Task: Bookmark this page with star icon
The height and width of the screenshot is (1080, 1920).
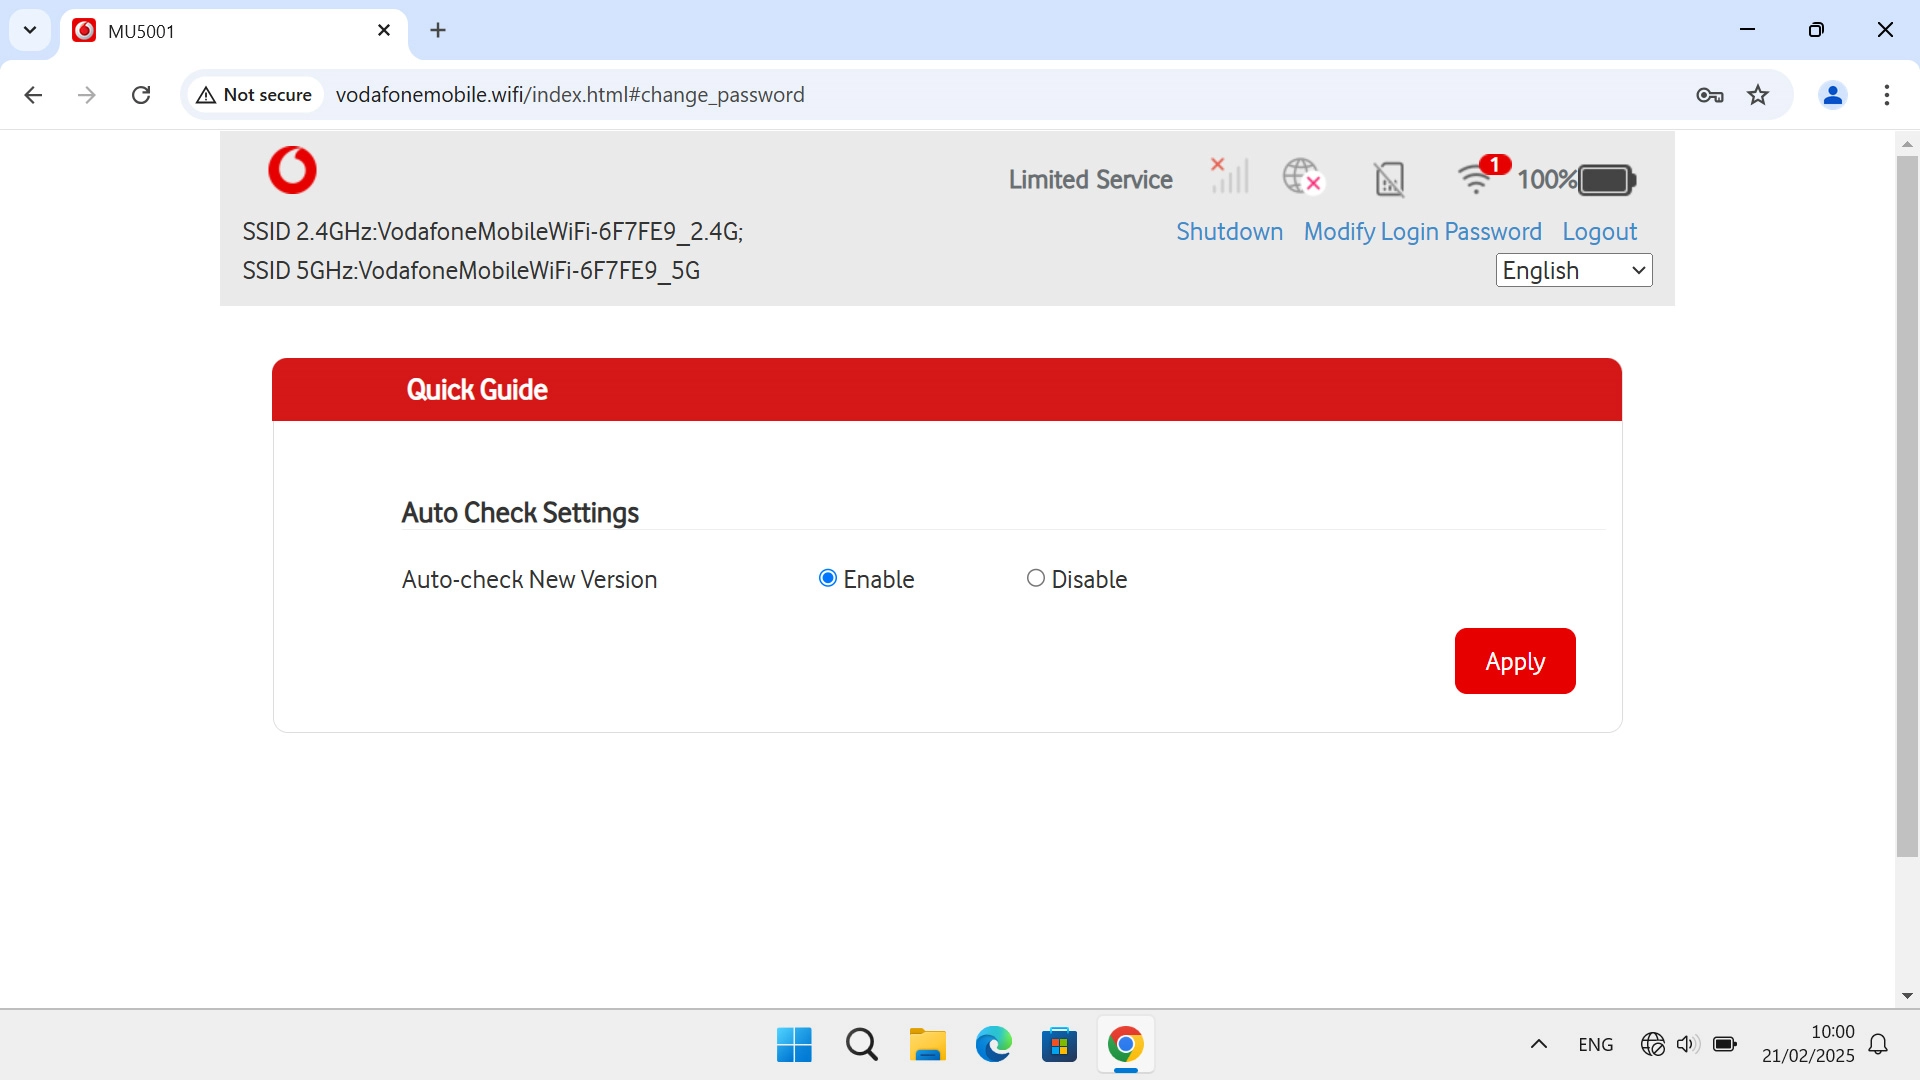Action: pos(1758,95)
